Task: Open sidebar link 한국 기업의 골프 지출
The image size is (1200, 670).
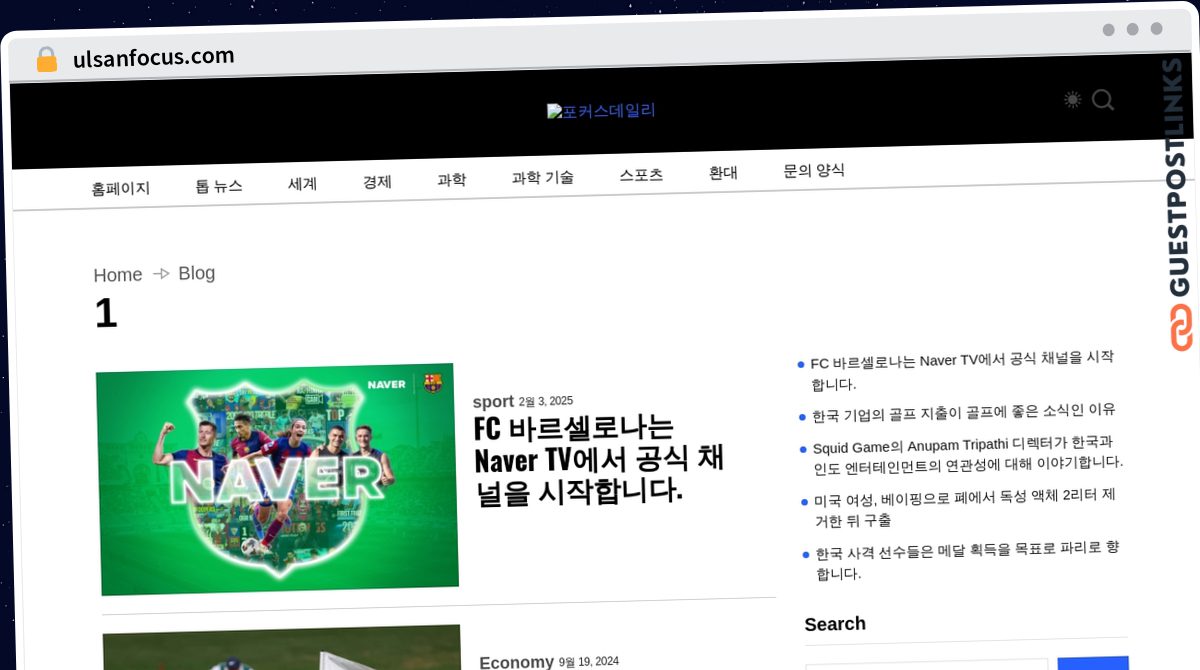Action: 964,412
